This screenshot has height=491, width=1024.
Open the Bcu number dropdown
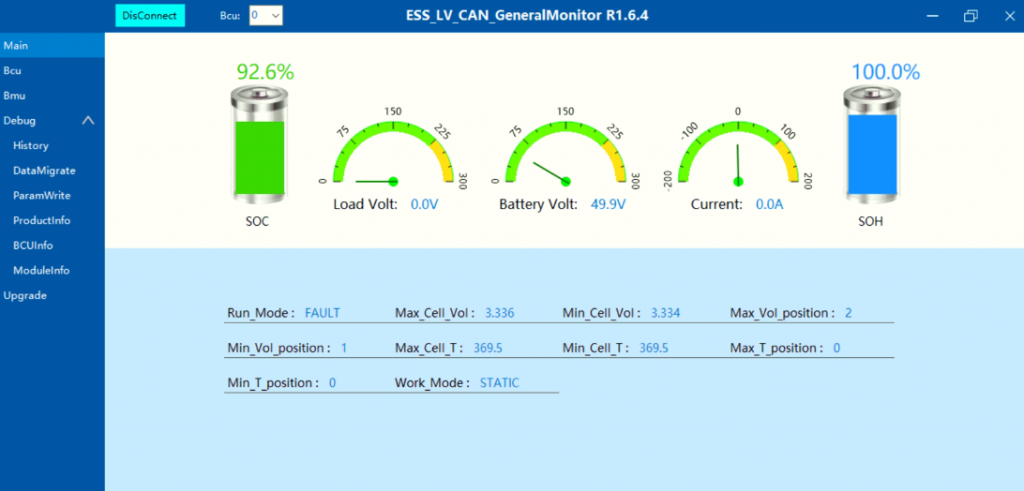coord(266,15)
